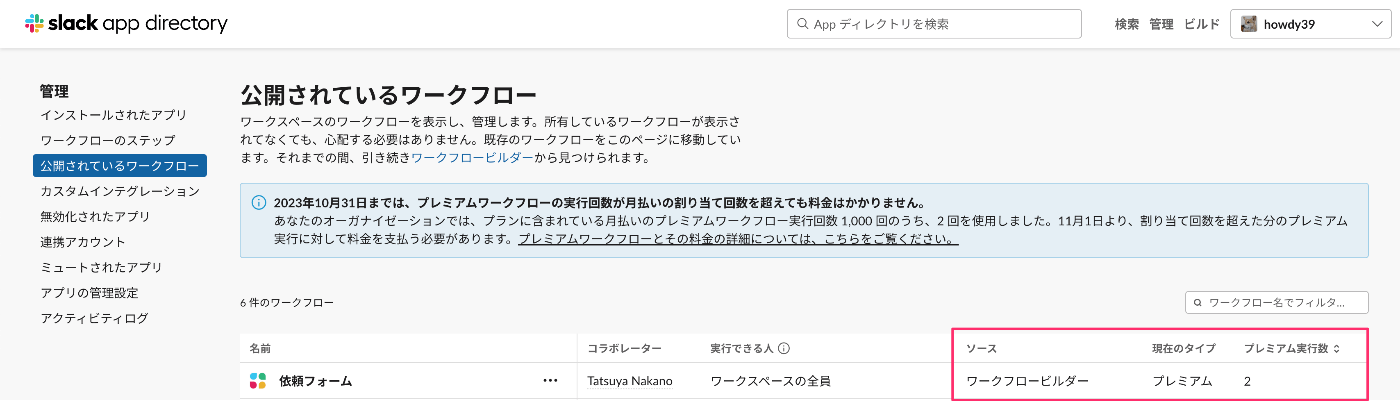Click the Slack app directory logo
Screen dimensions: 1400x418
tap(126, 23)
